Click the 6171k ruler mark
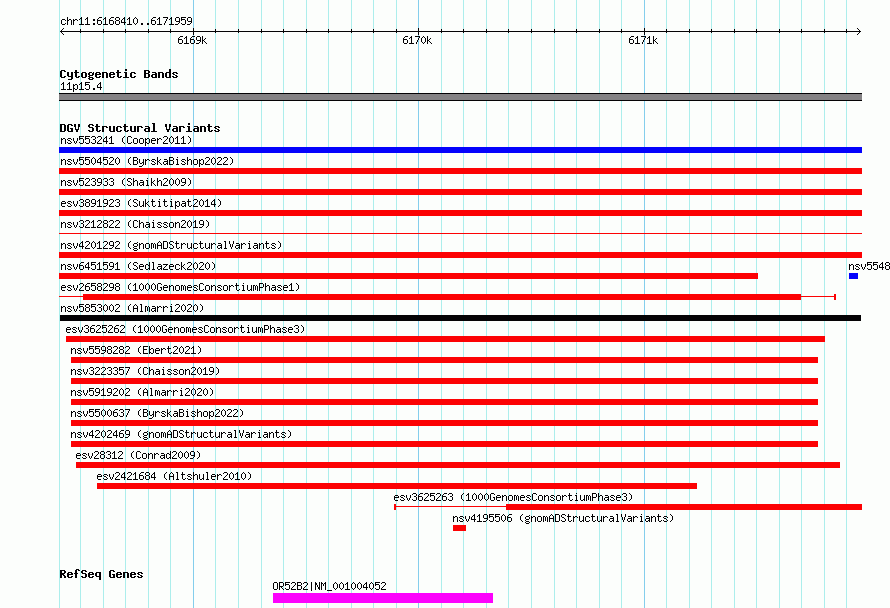The height and width of the screenshot is (608, 890). click(x=643, y=40)
